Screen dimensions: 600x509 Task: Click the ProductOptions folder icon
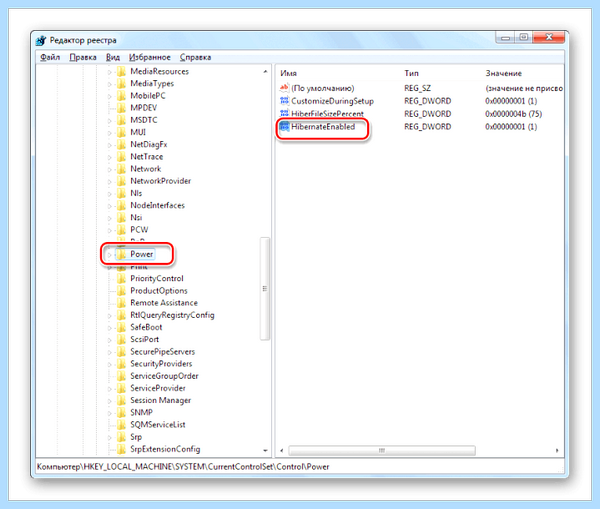click(x=121, y=291)
